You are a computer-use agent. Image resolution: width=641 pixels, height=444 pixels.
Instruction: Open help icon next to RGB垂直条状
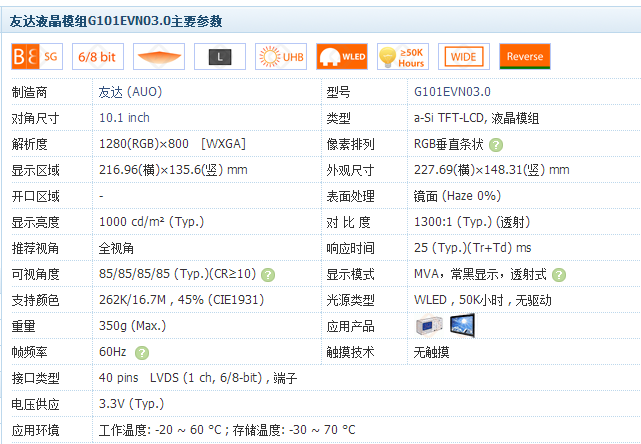pyautogui.click(x=496, y=144)
